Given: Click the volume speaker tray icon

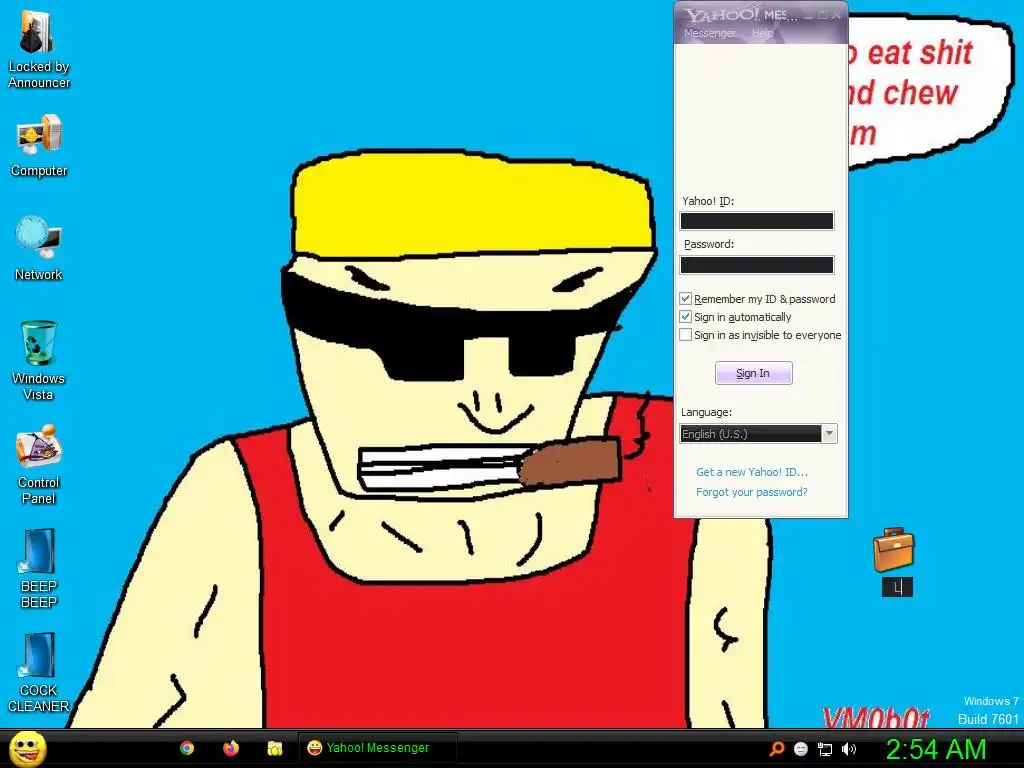Looking at the screenshot, I should [848, 749].
